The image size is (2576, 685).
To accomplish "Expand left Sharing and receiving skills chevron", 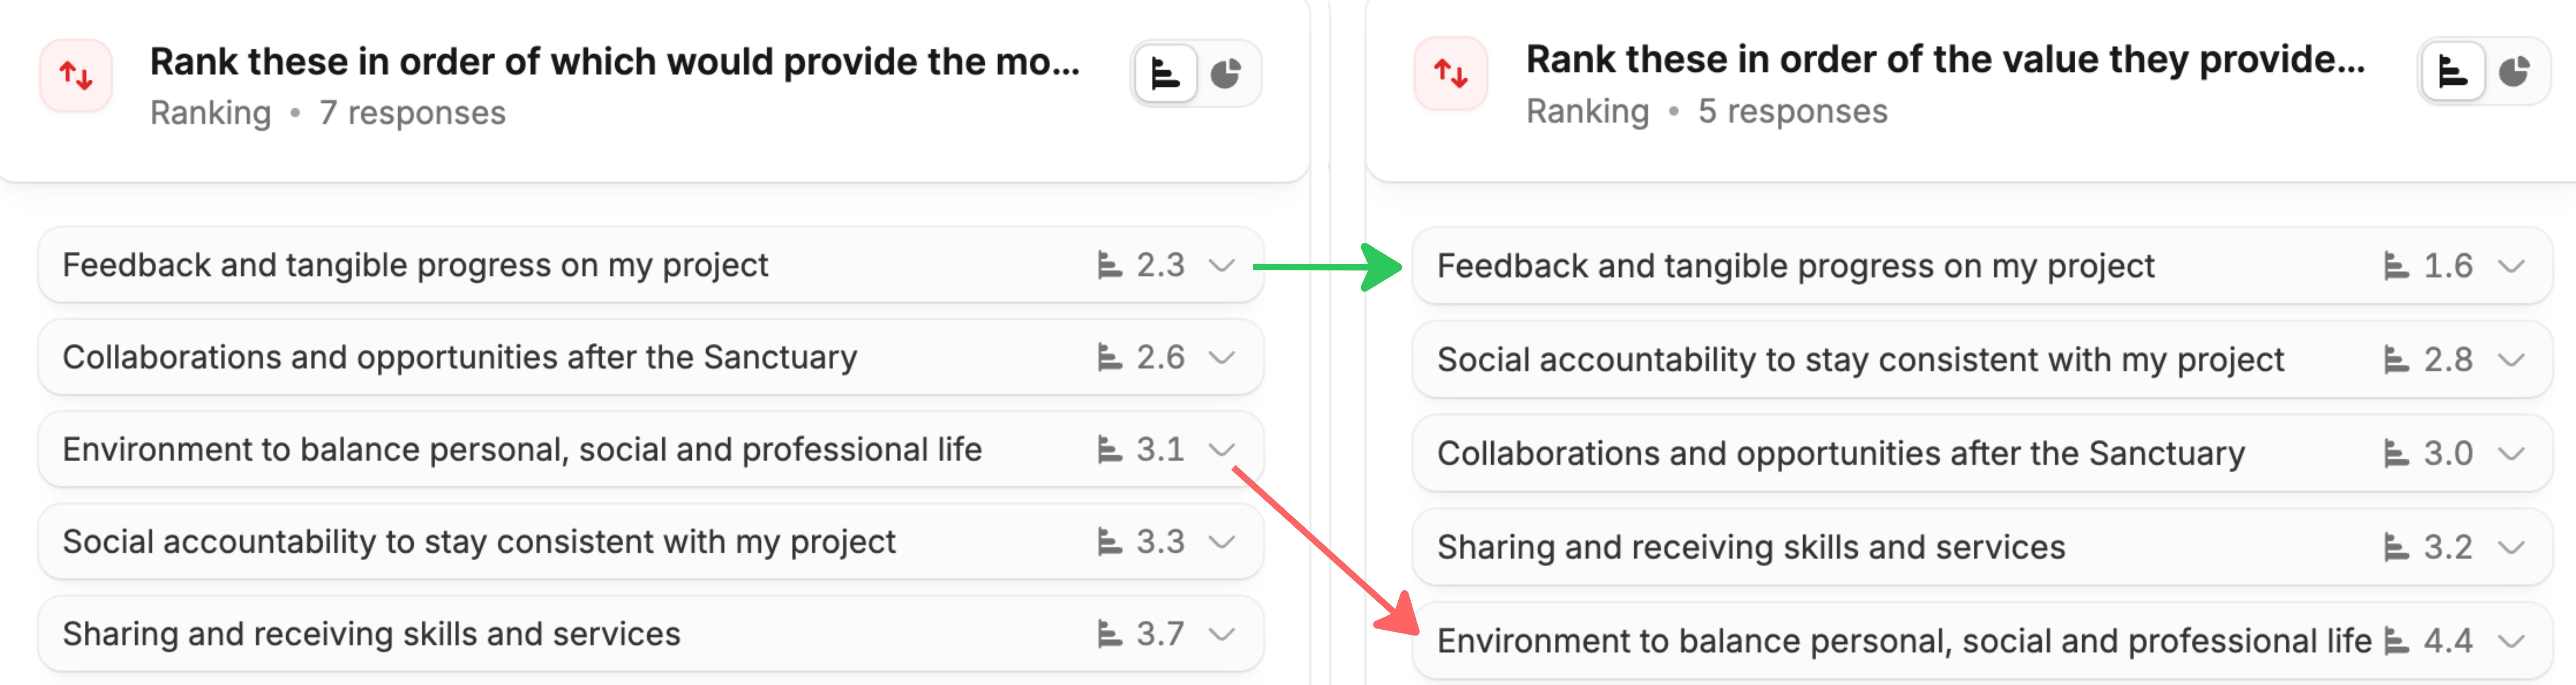I will point(1221,634).
